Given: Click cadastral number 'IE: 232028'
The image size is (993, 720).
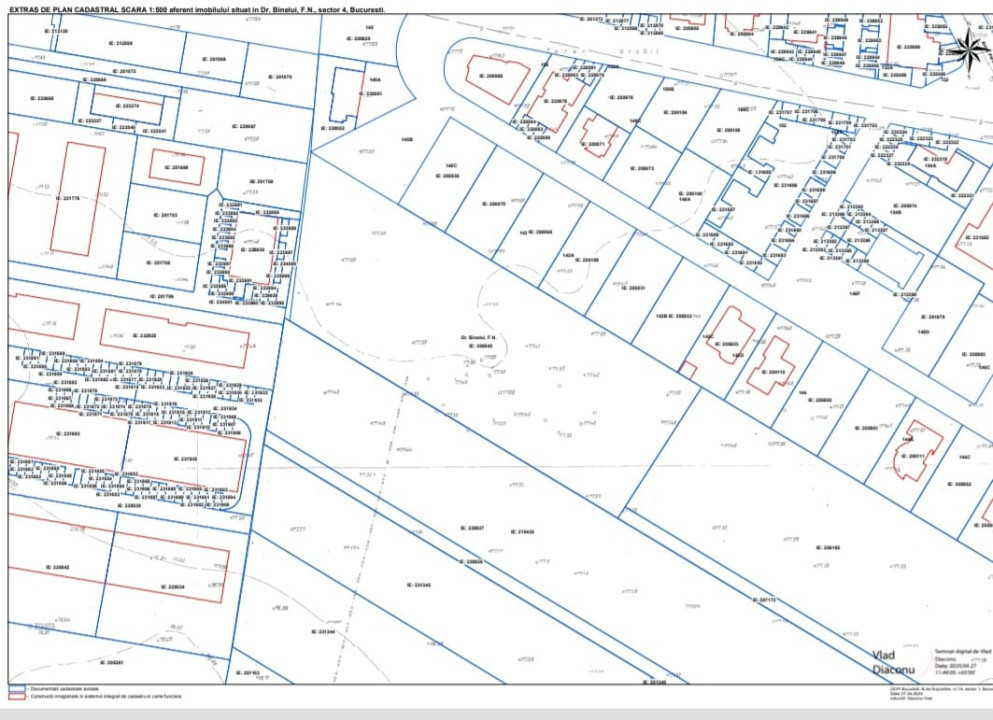Looking at the screenshot, I should [144, 335].
